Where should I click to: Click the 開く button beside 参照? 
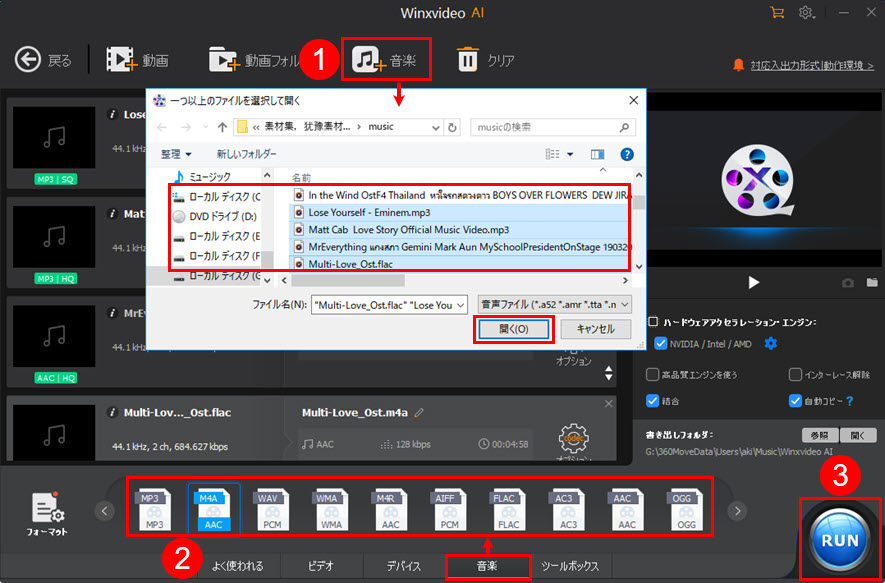coord(858,435)
